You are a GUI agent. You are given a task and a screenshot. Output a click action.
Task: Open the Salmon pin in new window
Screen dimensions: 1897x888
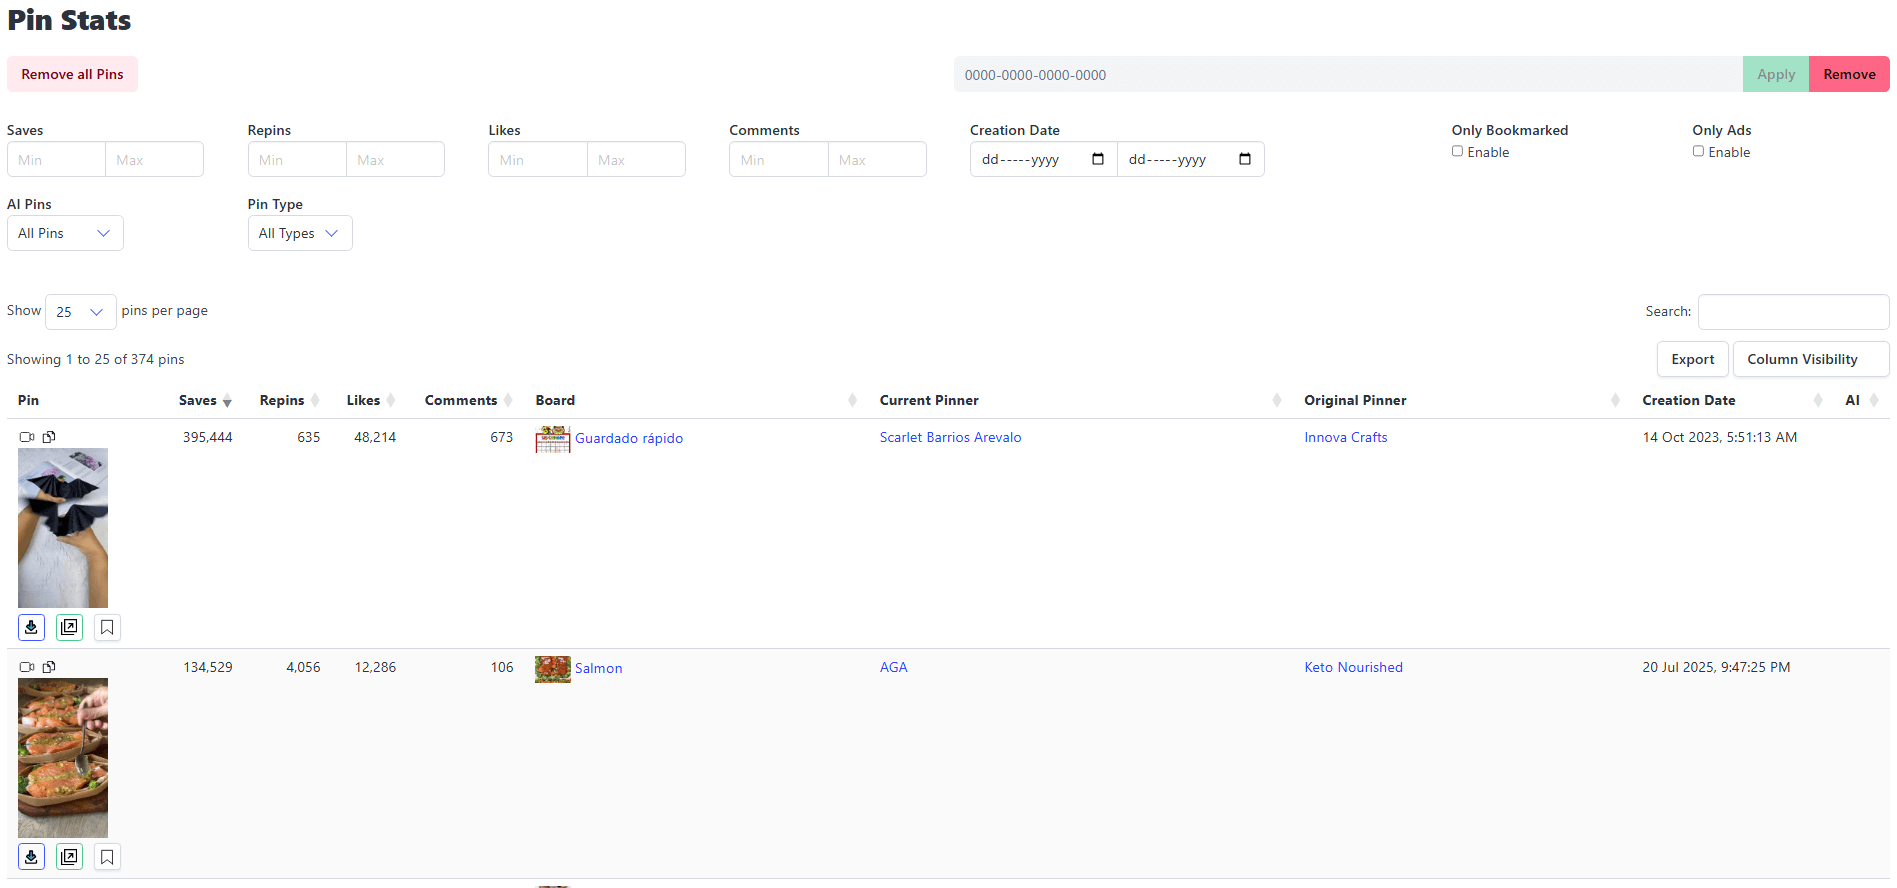point(69,857)
